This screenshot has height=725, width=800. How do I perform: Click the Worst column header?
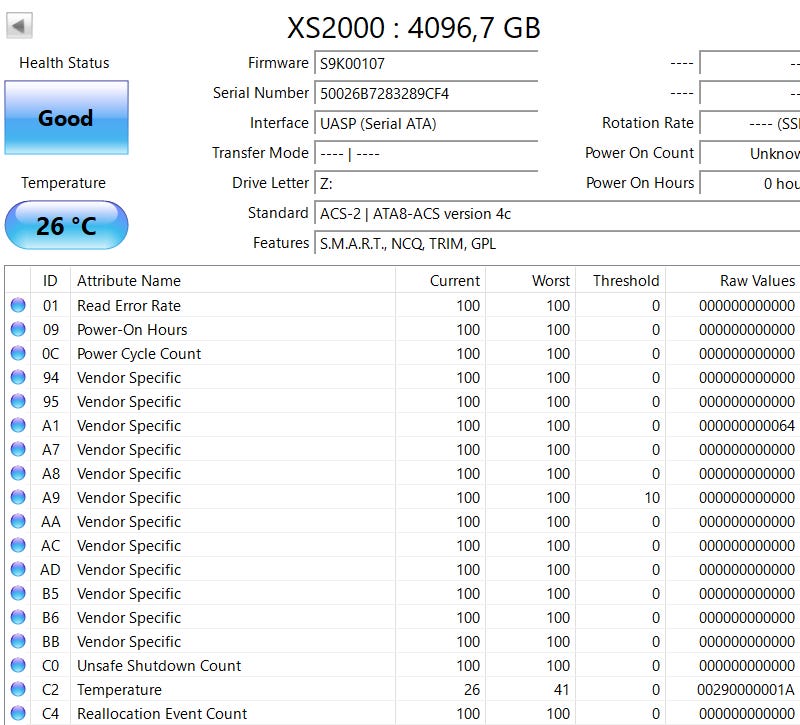(x=530, y=281)
